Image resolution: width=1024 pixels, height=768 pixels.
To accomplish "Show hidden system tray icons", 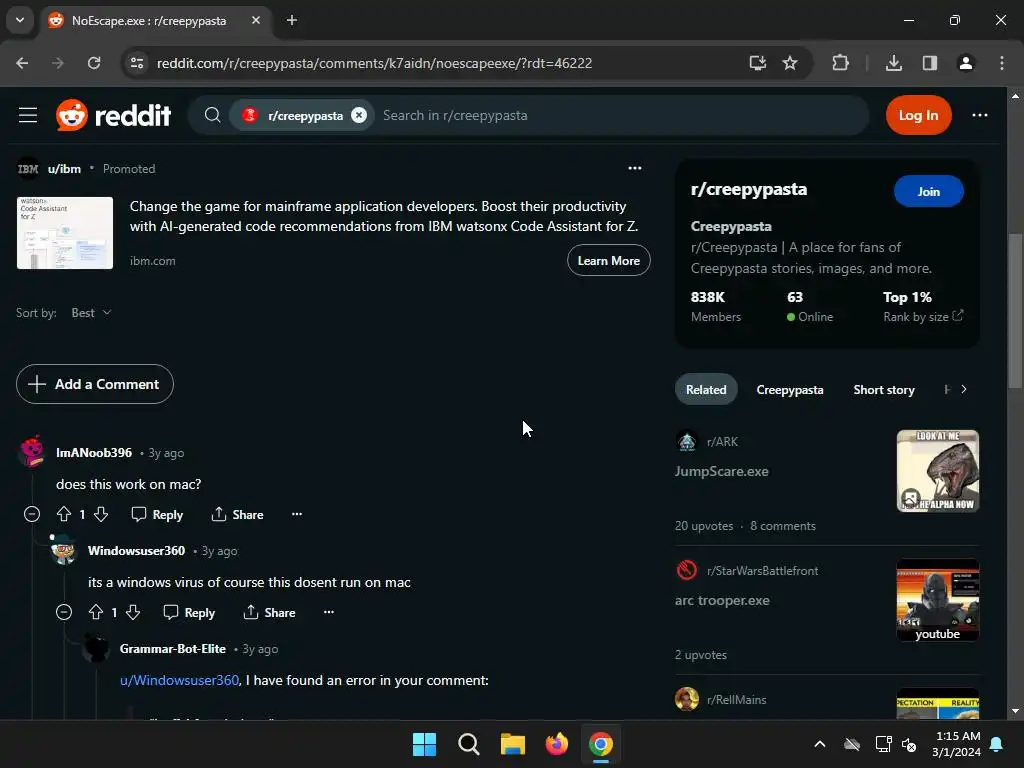I will click(x=820, y=744).
